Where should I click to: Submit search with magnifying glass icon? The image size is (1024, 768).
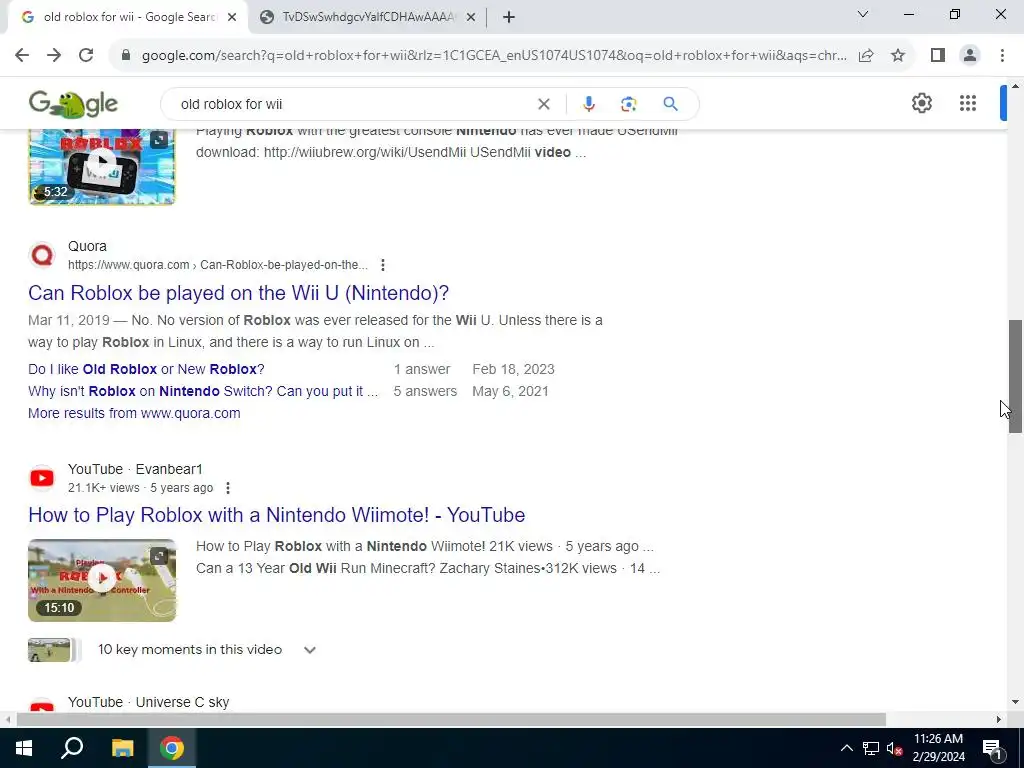click(670, 104)
